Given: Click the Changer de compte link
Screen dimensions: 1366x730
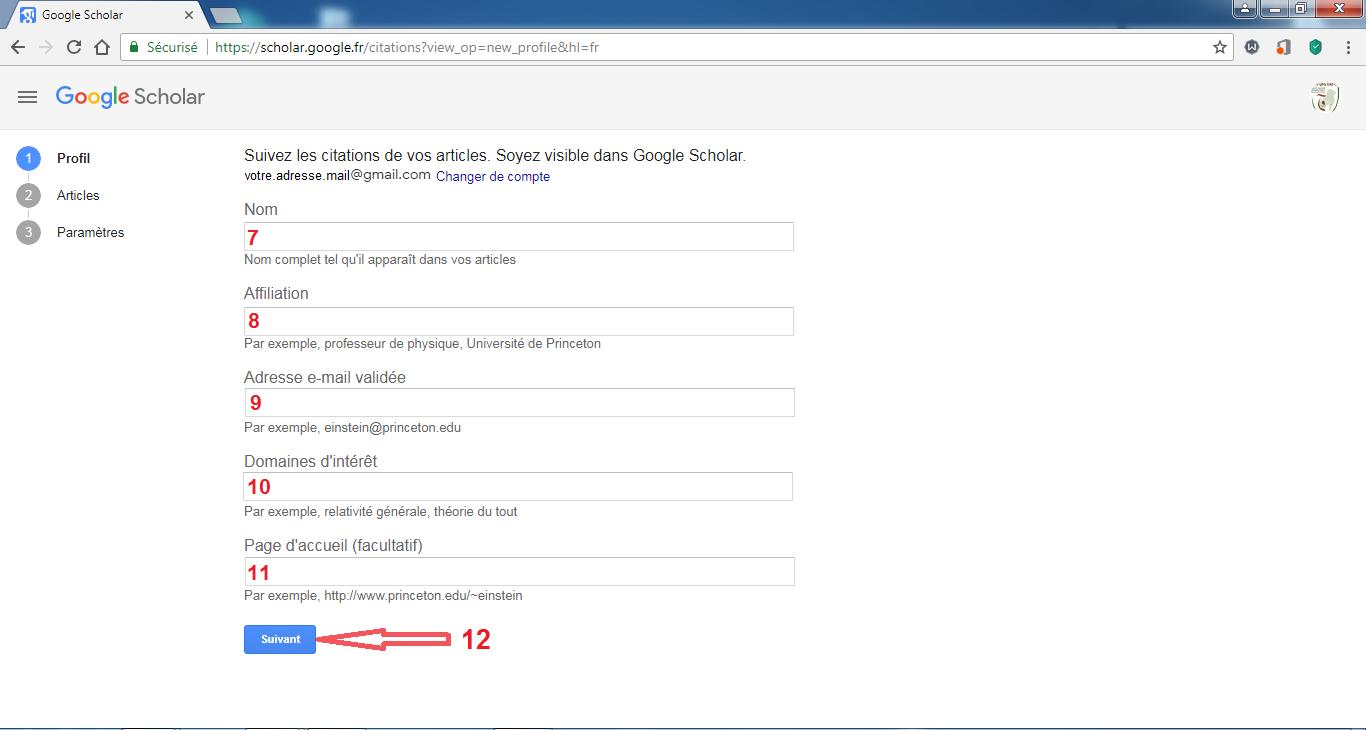Looking at the screenshot, I should (493, 176).
